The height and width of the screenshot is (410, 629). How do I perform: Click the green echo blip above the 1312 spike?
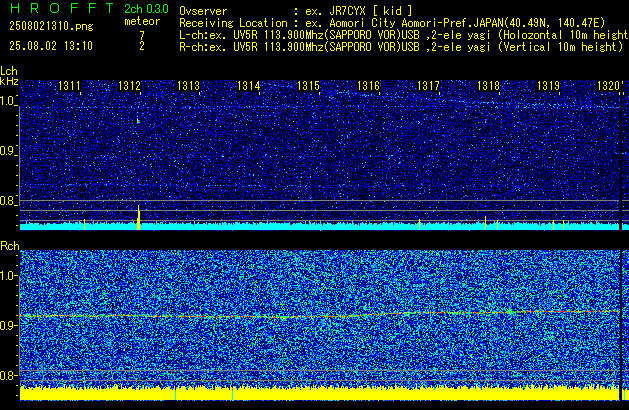click(x=138, y=120)
